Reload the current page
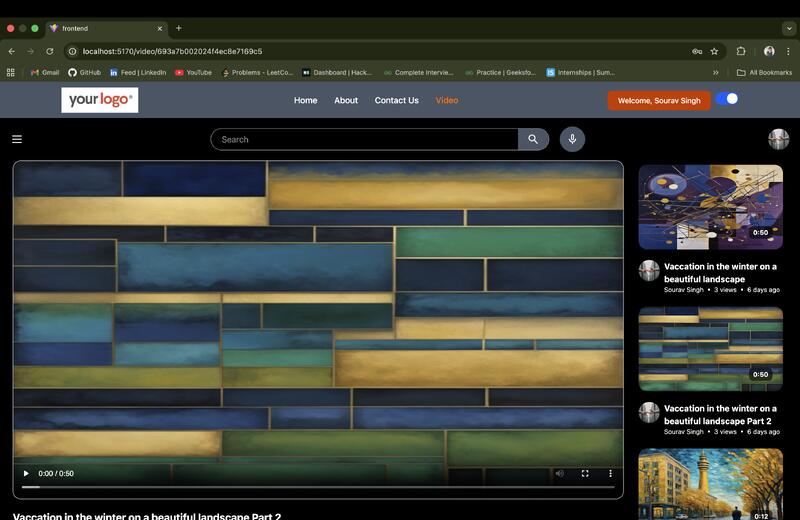The height and width of the screenshot is (520, 800). (49, 51)
